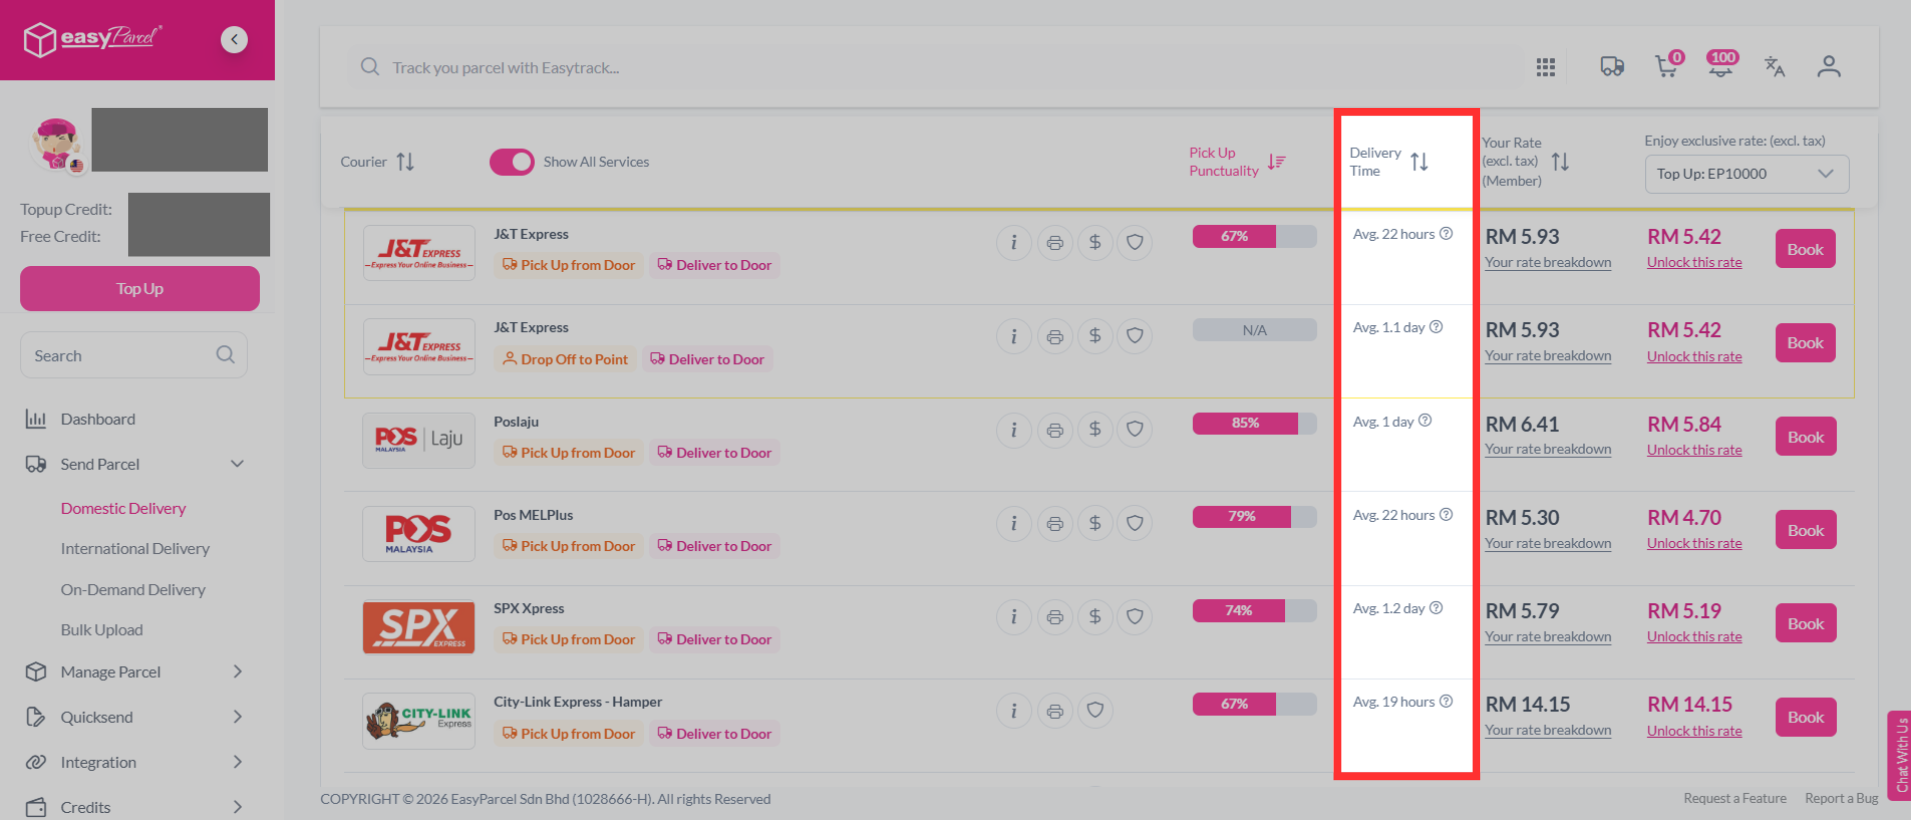Viewport: 1911px width, 820px height.
Task: Click the printer icon for Pos MELPlus
Action: pos(1055,523)
